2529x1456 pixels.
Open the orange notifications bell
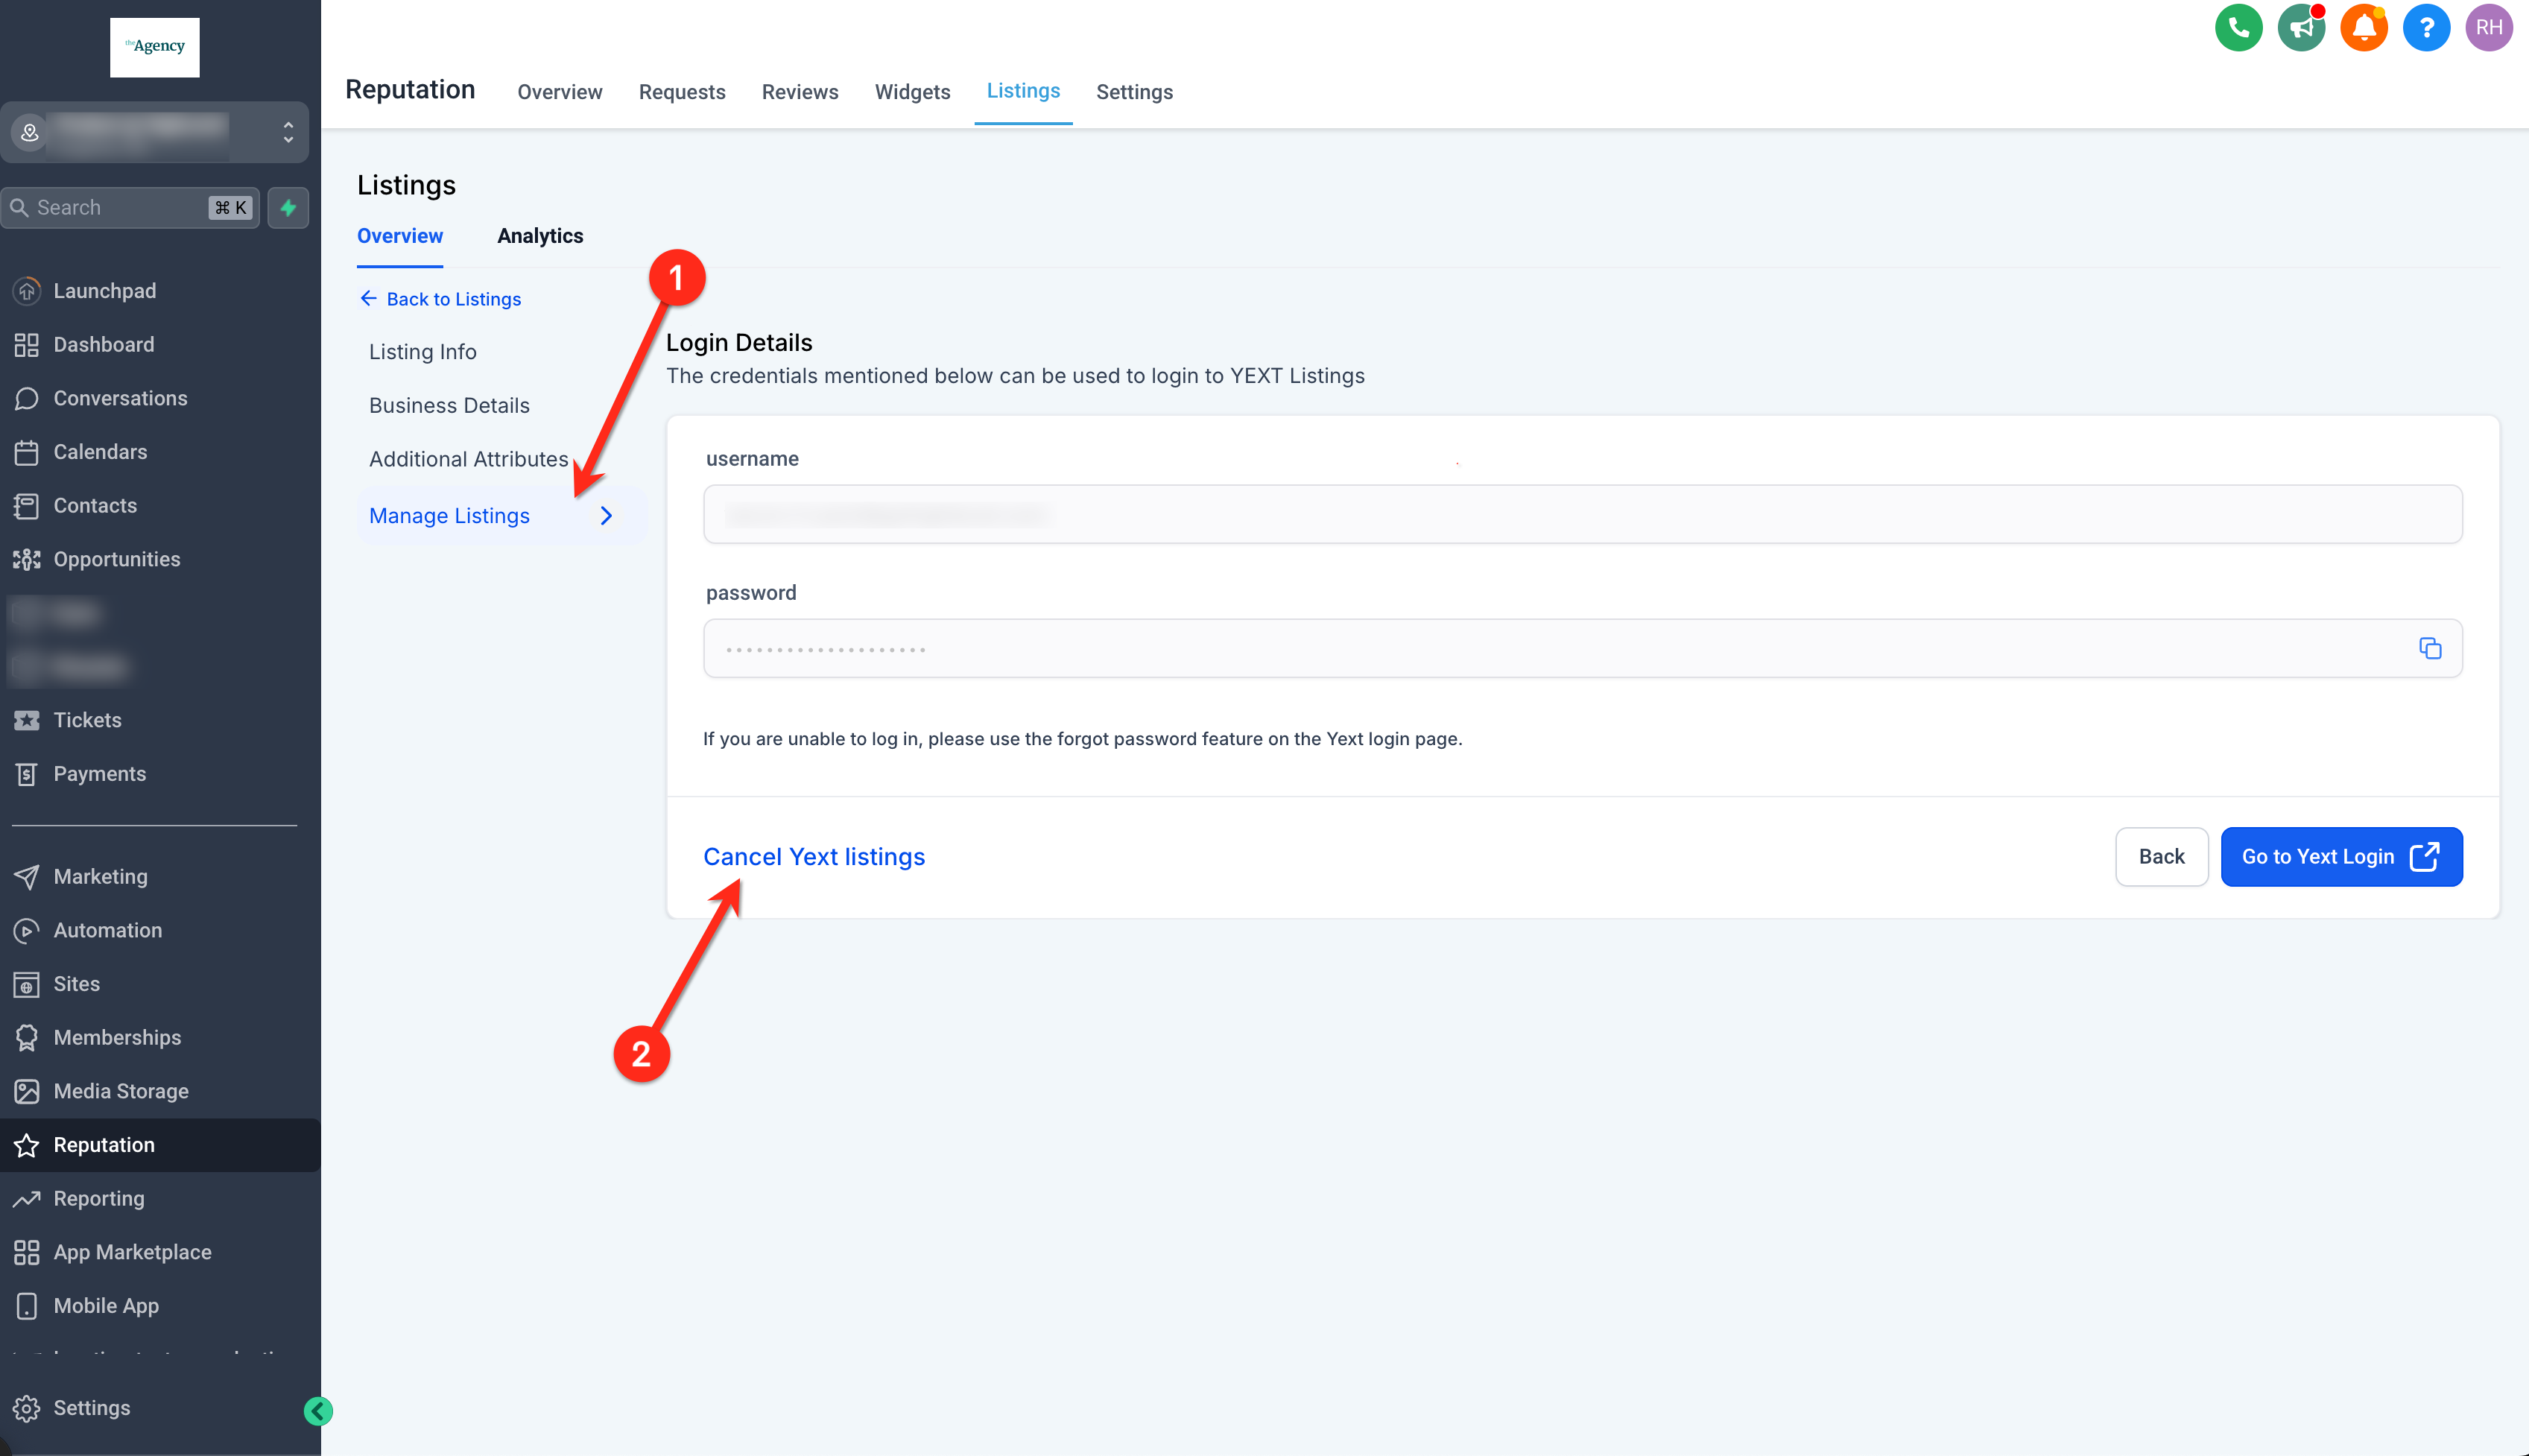pyautogui.click(x=2363, y=27)
